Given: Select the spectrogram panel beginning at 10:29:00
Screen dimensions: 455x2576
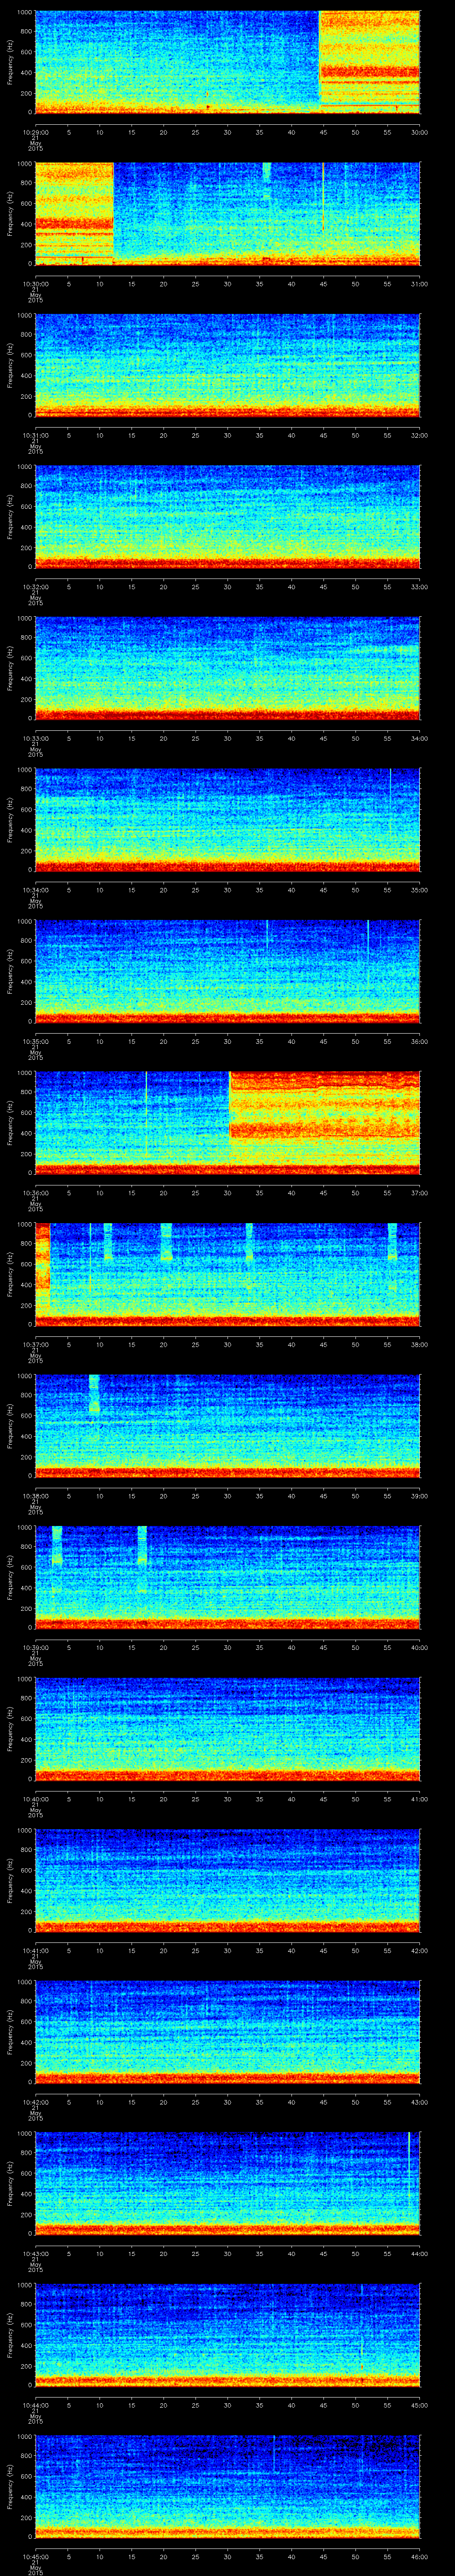Looking at the screenshot, I should click(x=227, y=62).
